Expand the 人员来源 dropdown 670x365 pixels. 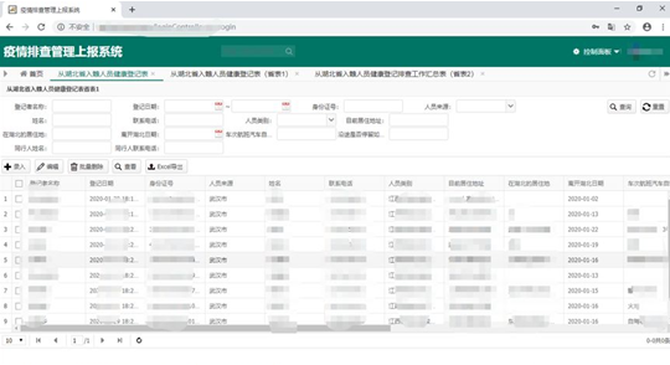coord(510,106)
